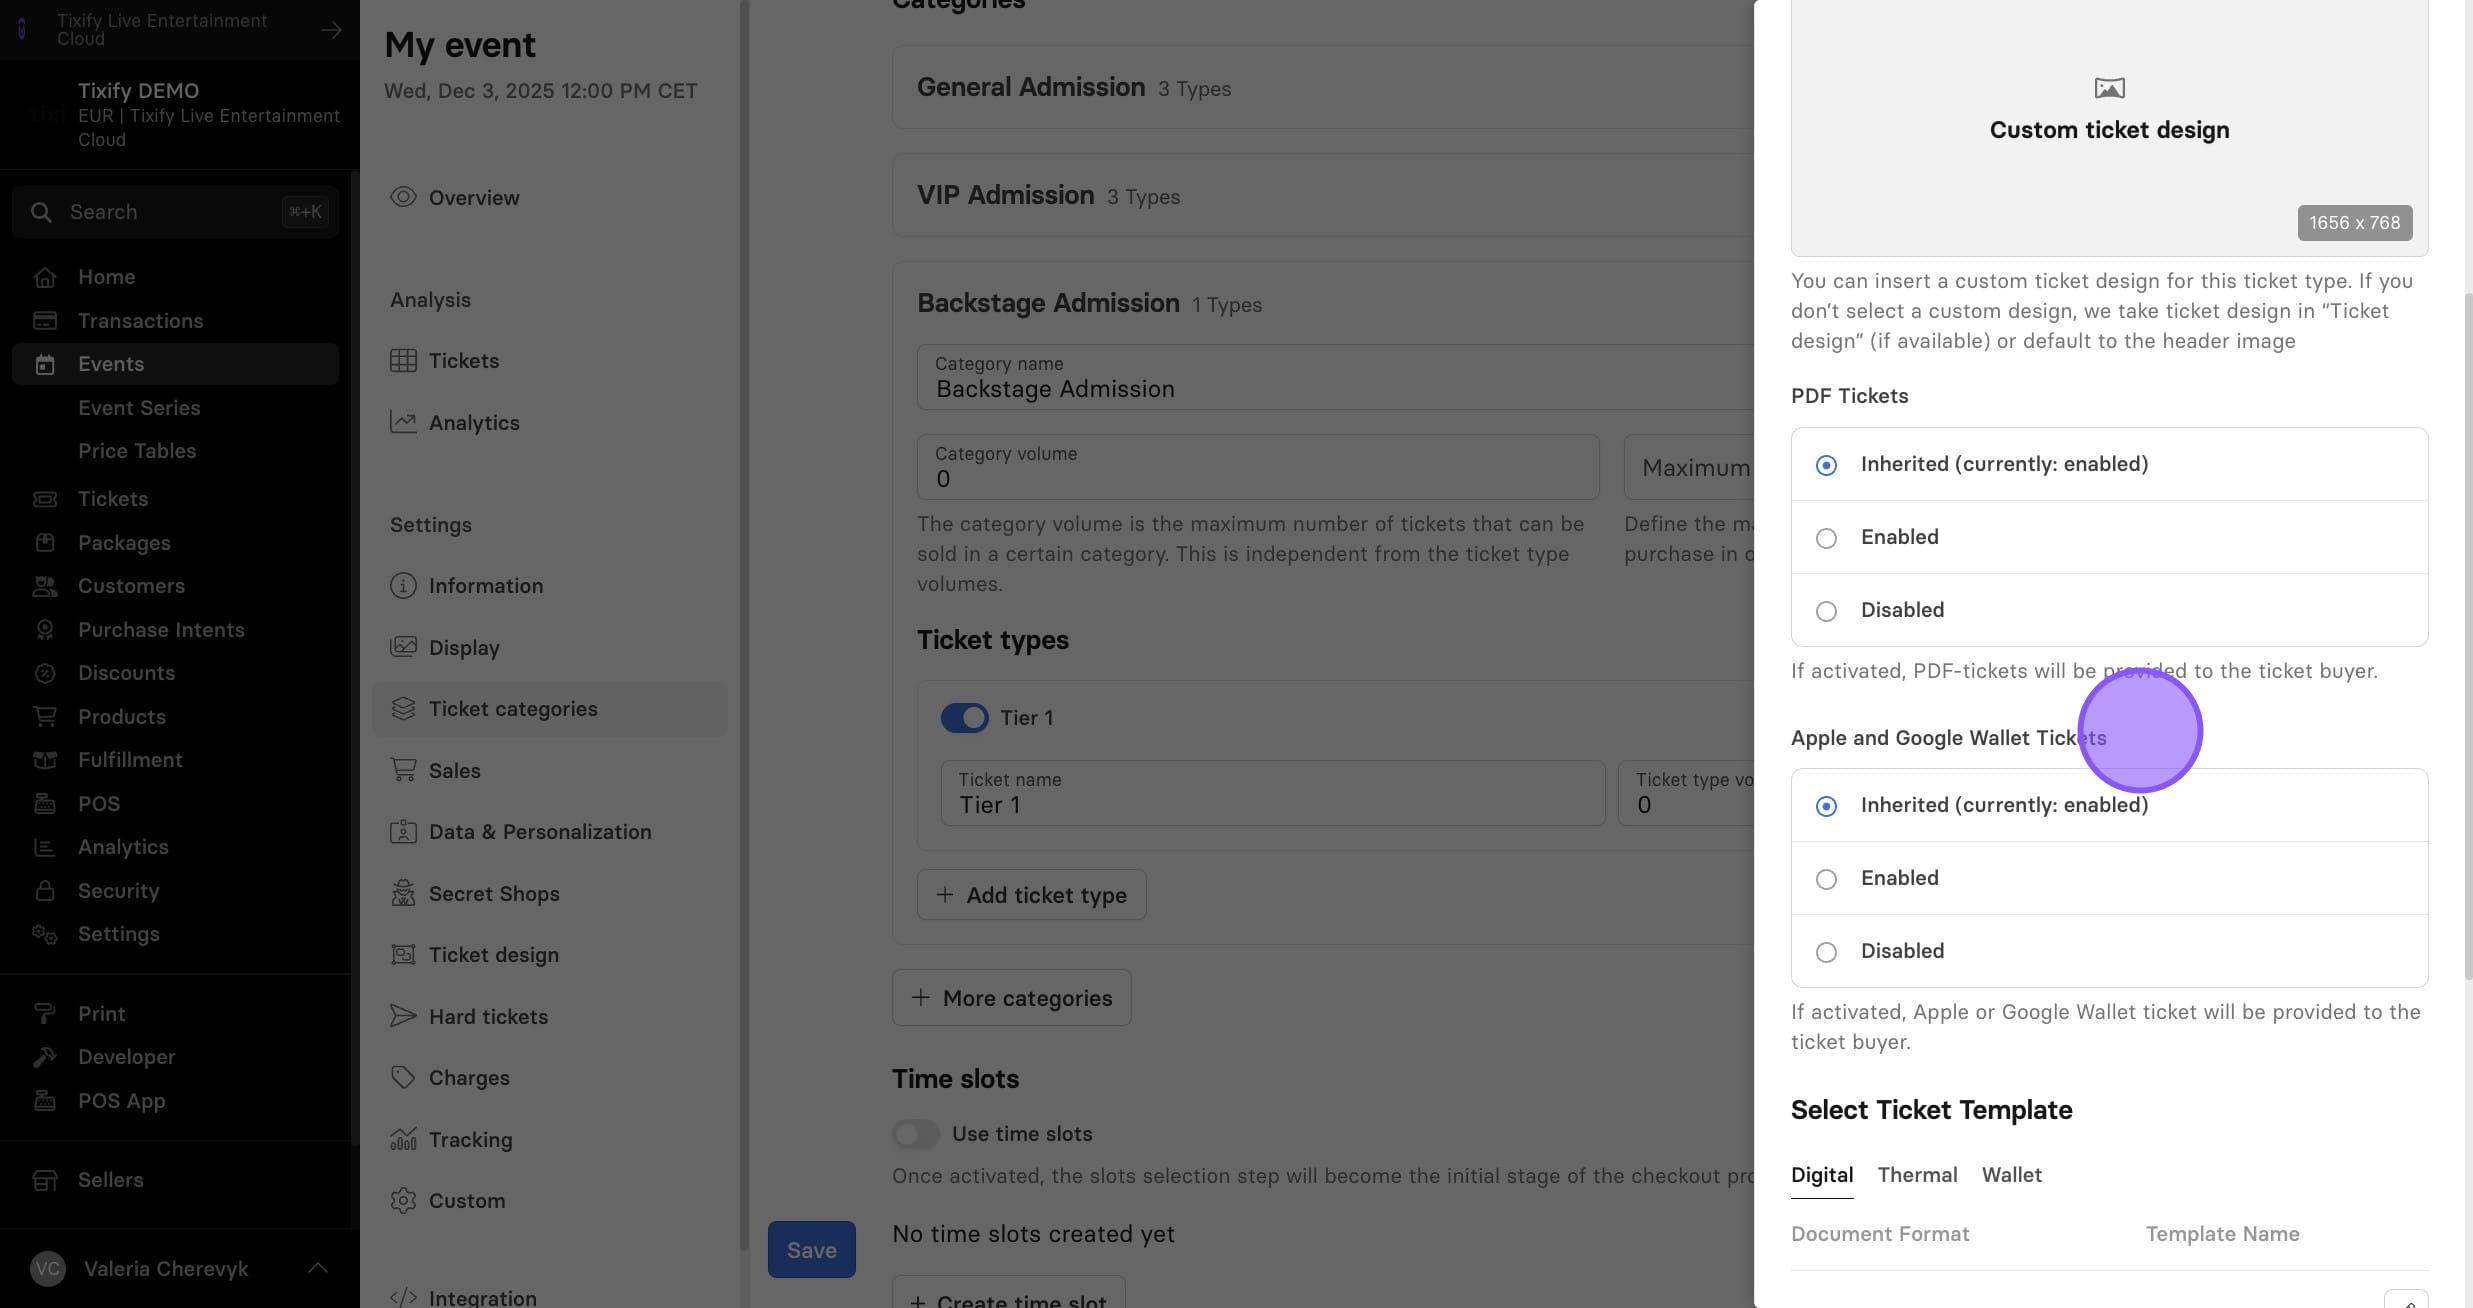Open the Tracking chart icon
The height and width of the screenshot is (1308, 2473).
(x=403, y=1139)
